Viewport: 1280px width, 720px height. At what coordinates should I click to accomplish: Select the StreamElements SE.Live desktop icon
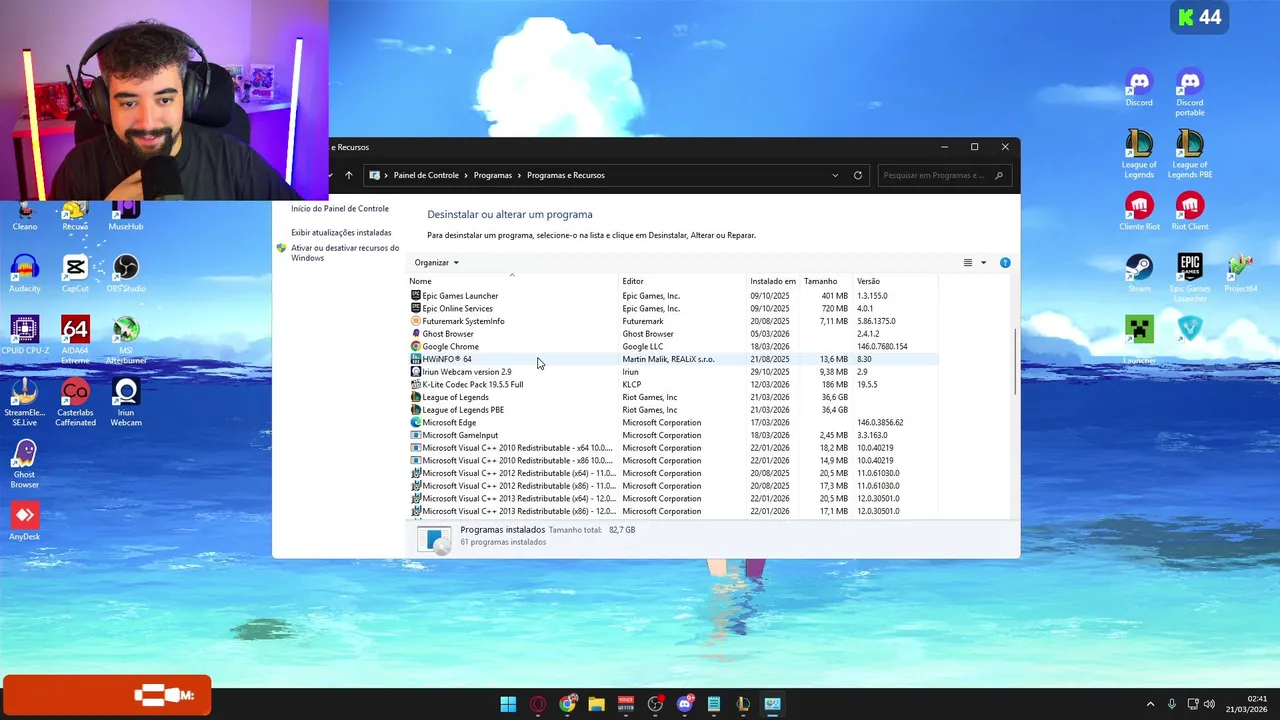(x=25, y=403)
